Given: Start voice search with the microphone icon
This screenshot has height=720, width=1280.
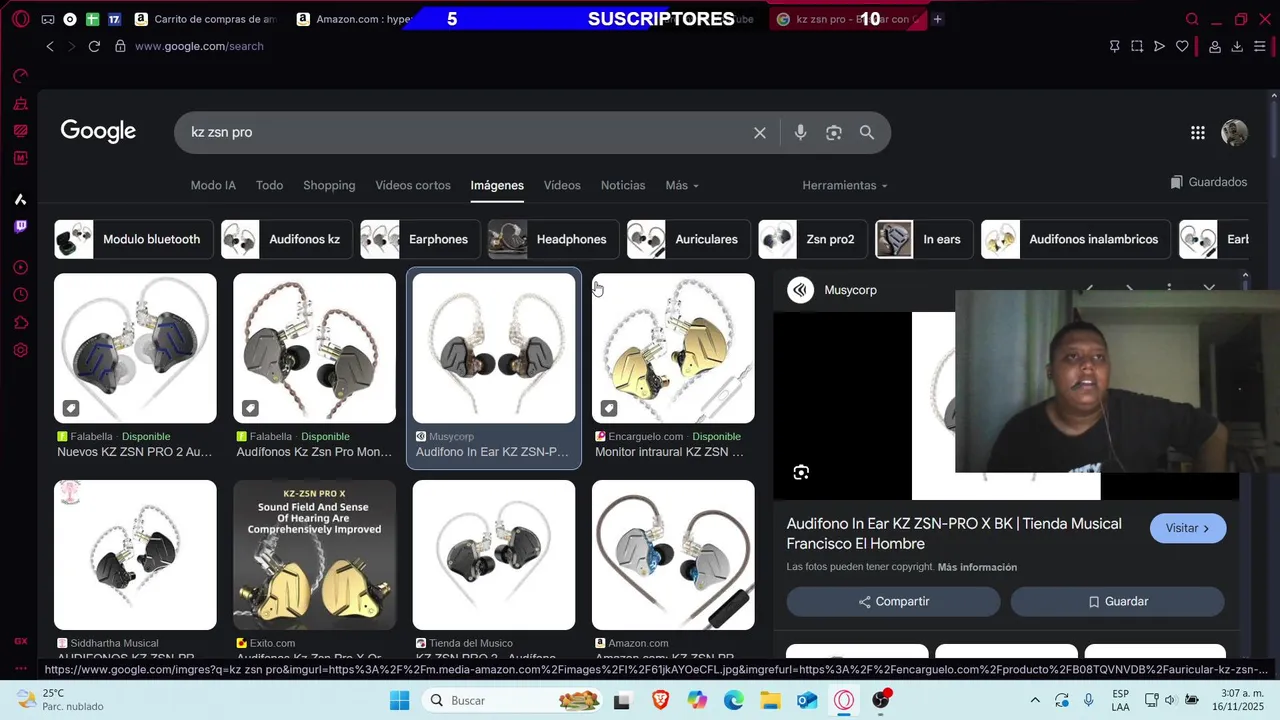Looking at the screenshot, I should tap(800, 132).
